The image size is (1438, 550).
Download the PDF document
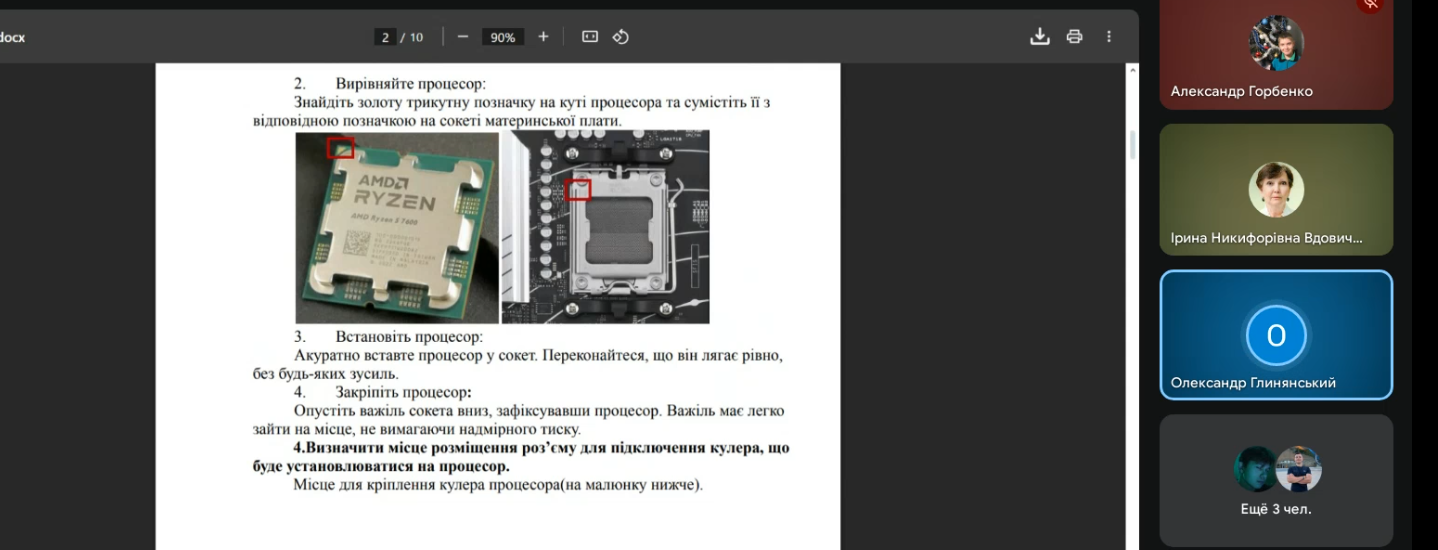(1040, 37)
